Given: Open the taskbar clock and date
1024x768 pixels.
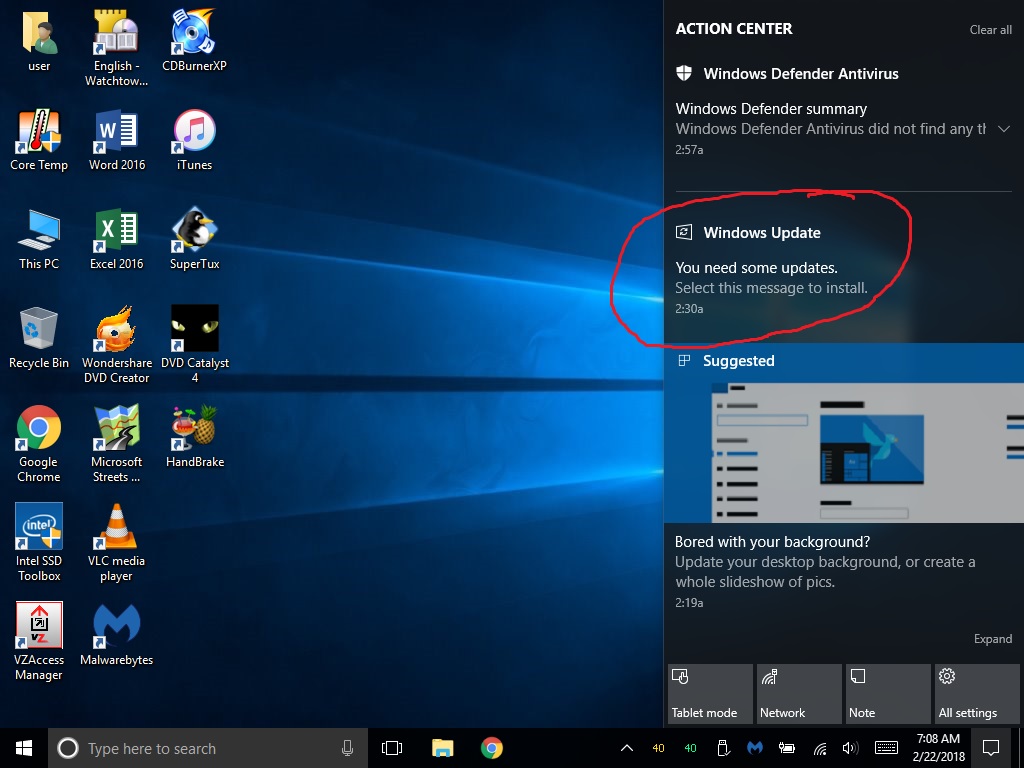Looking at the screenshot, I should point(938,748).
